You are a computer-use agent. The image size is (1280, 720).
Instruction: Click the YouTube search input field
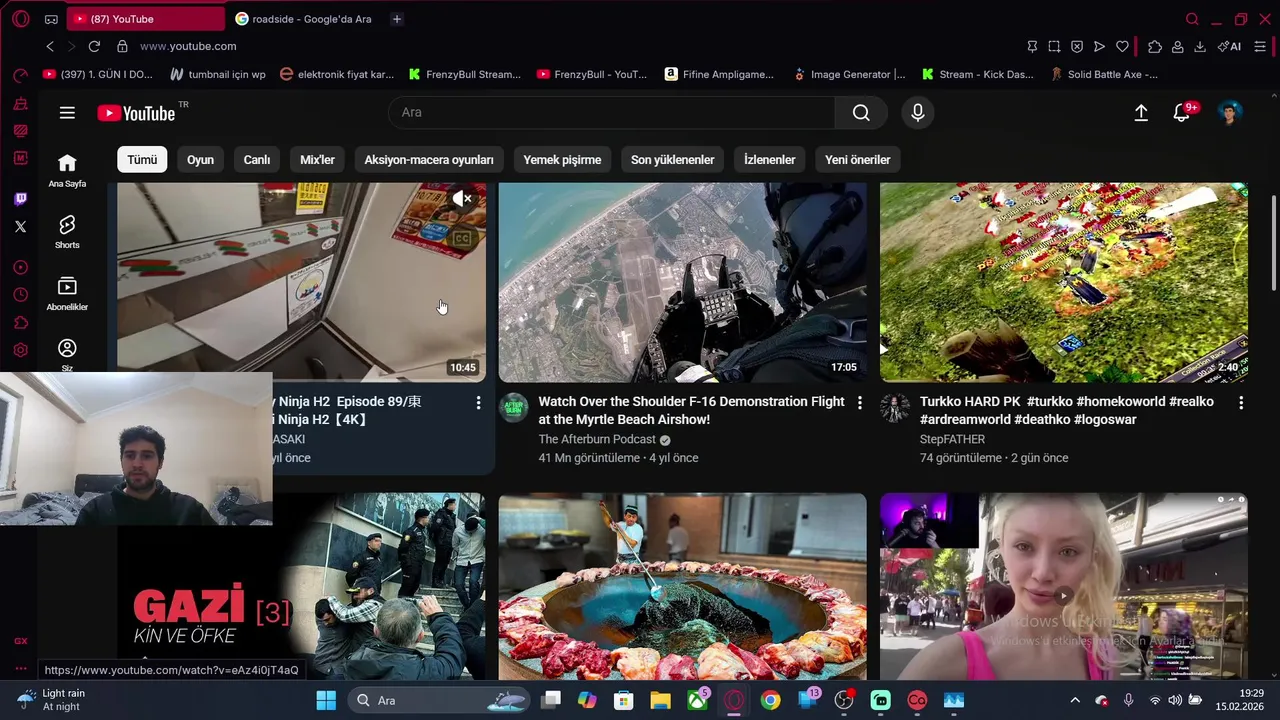tap(611, 113)
